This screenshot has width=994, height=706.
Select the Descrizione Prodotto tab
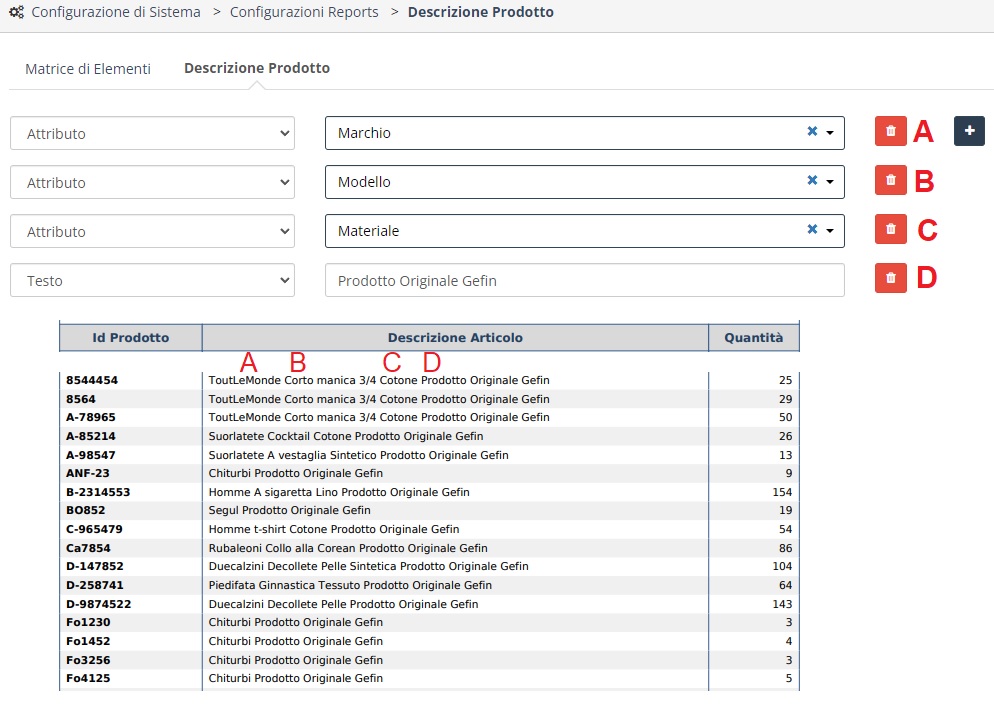pos(257,68)
